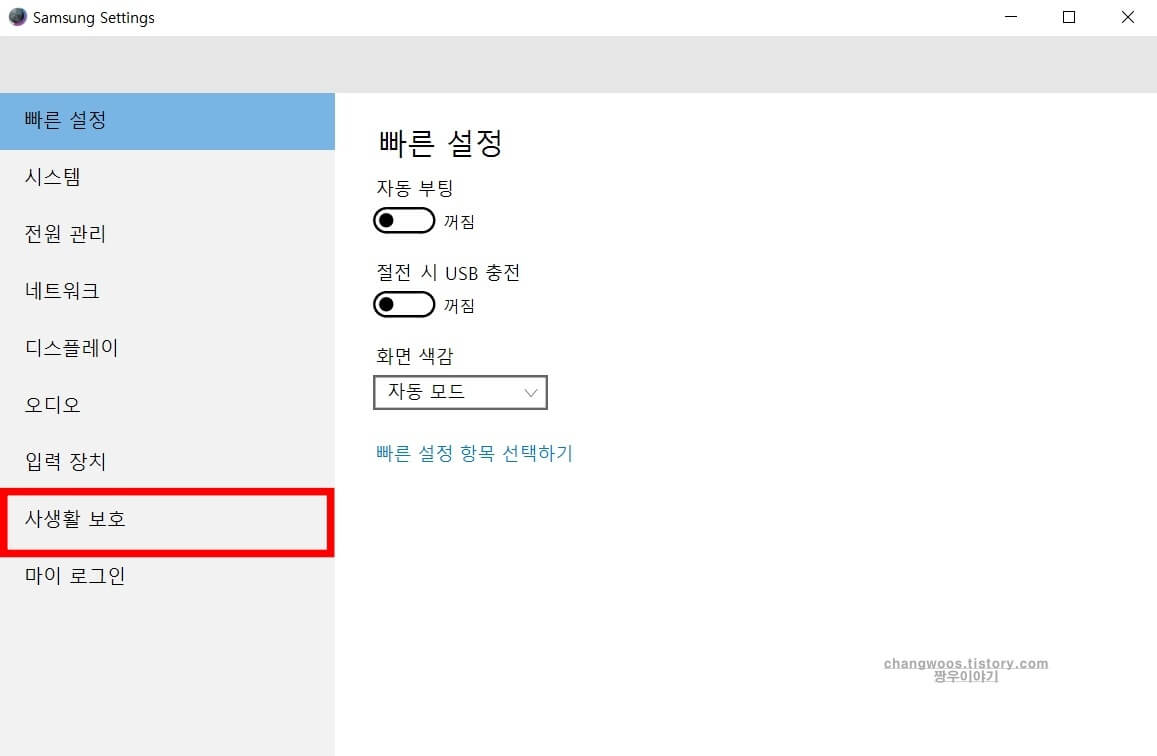This screenshot has height=756, width=1157.
Task: Go to 네트워크 settings
Action: coord(167,291)
